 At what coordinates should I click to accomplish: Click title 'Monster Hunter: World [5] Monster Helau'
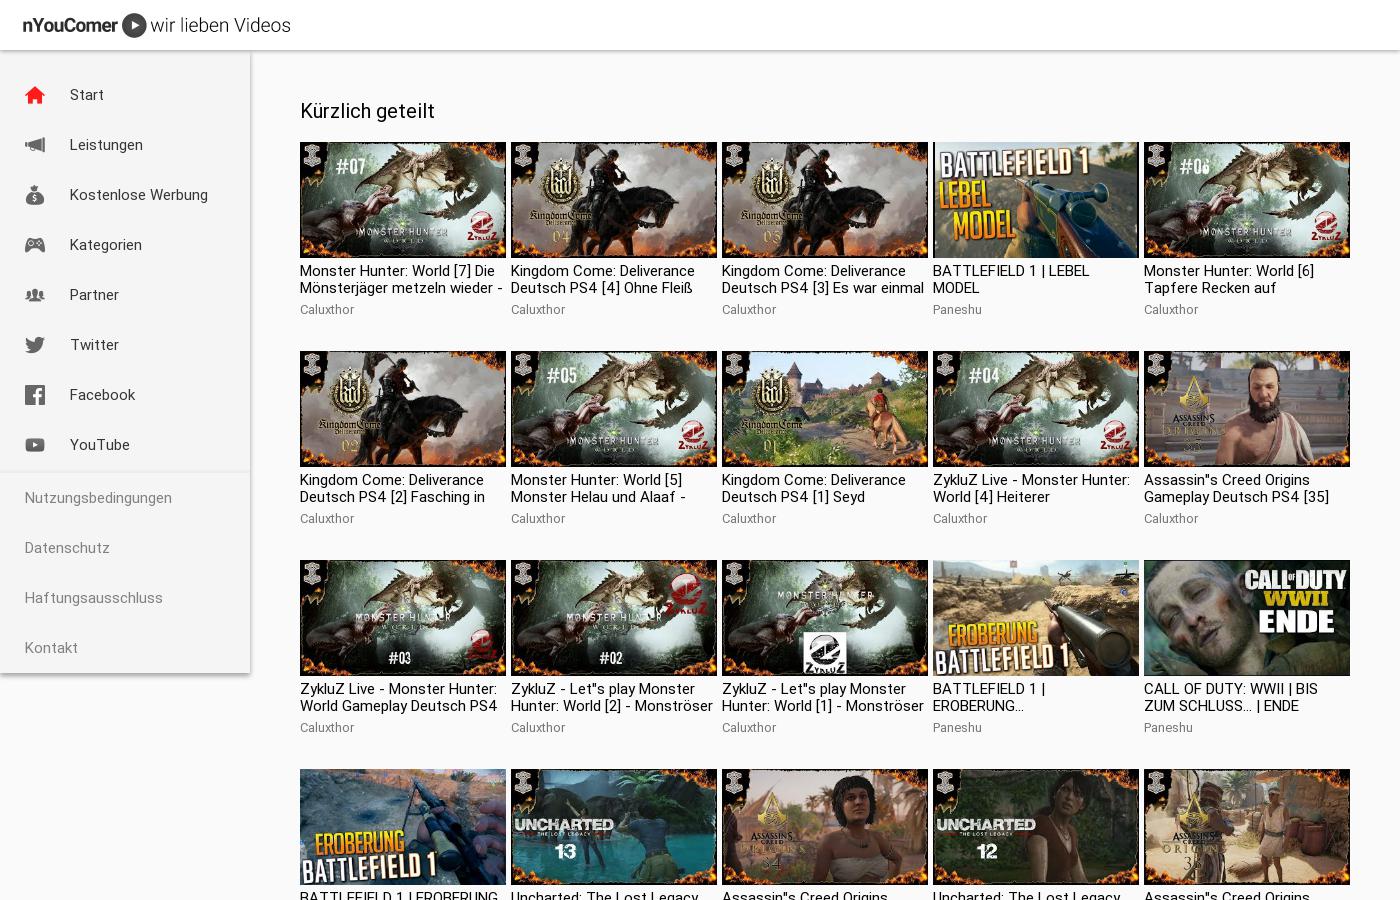(598, 488)
